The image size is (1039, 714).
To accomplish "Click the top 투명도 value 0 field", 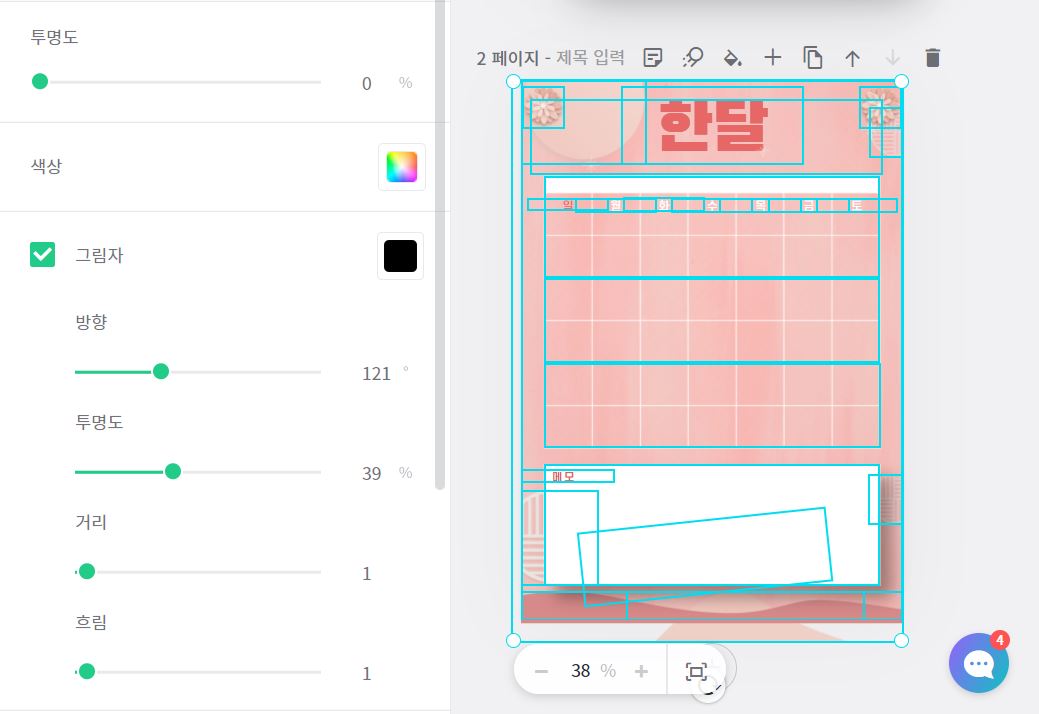I will [366, 83].
